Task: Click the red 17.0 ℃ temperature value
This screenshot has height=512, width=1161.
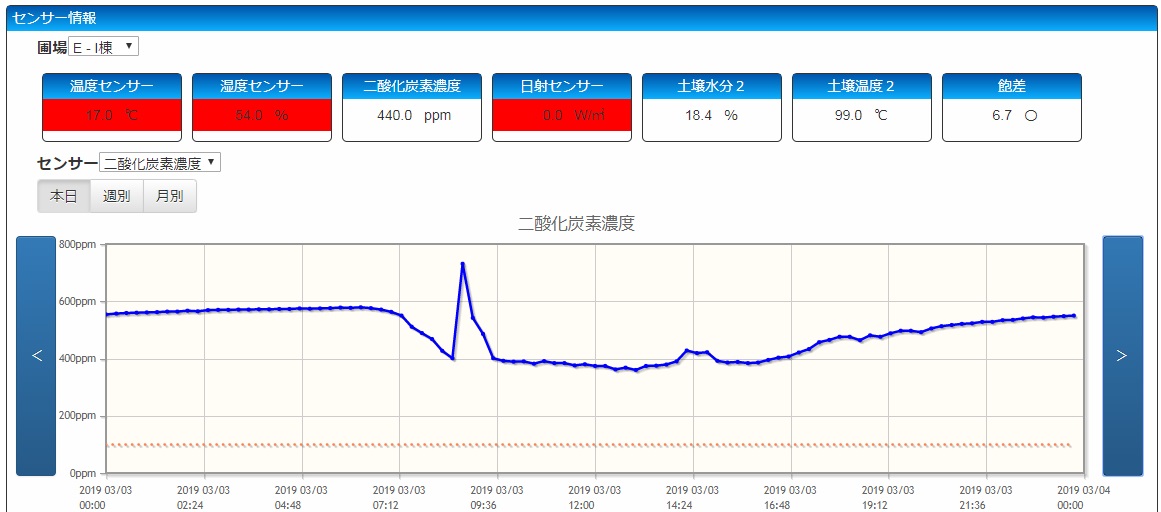Action: pyautogui.click(x=112, y=116)
